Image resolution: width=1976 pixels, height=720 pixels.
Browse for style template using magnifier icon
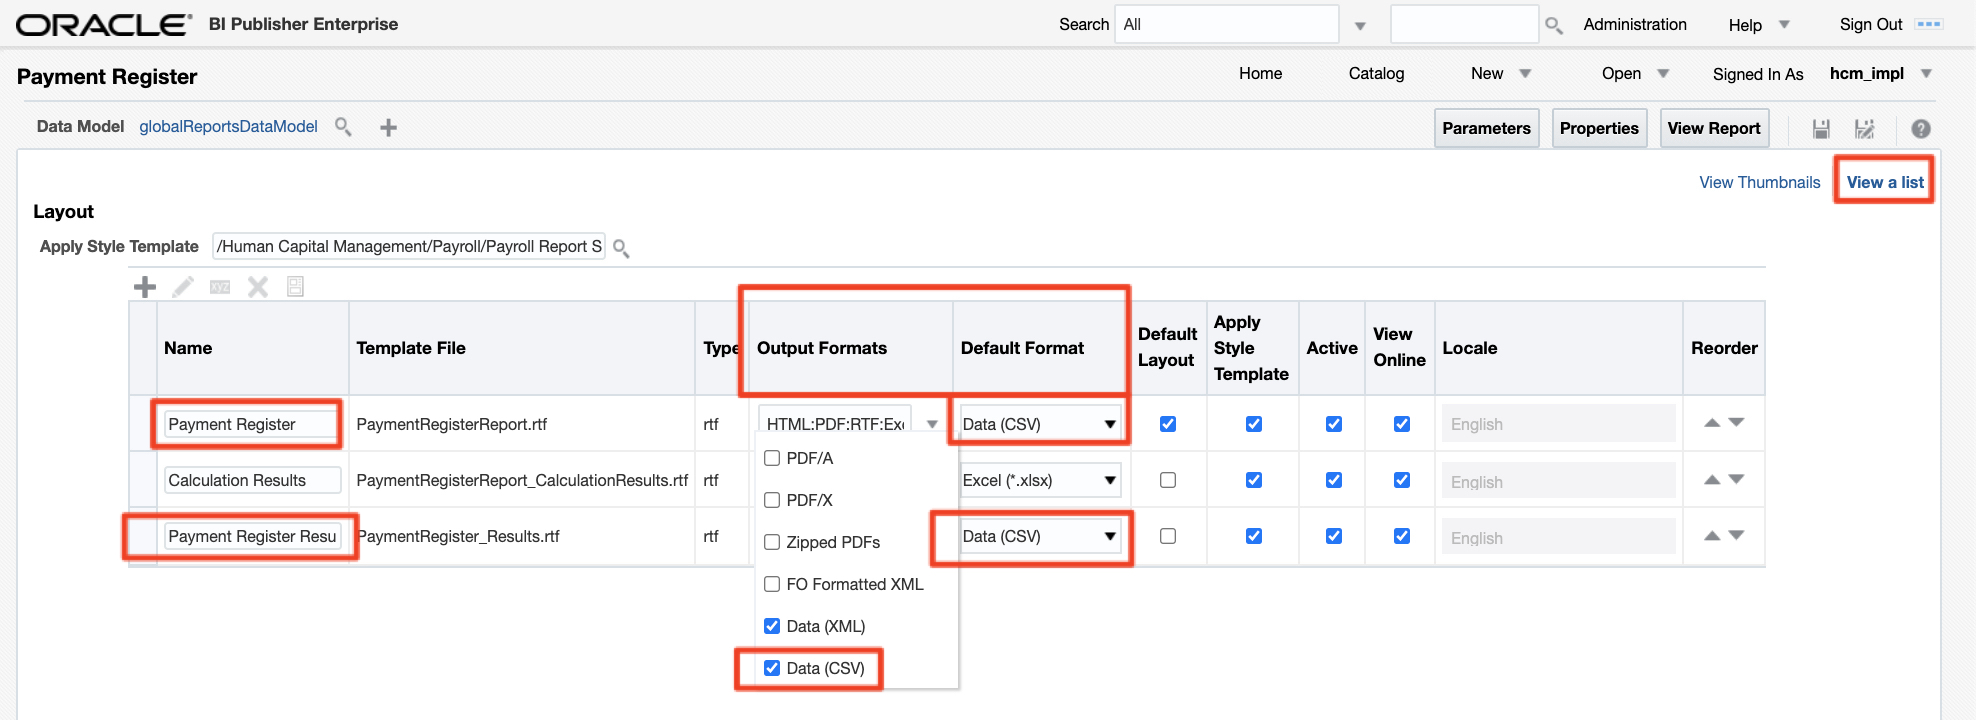click(621, 248)
